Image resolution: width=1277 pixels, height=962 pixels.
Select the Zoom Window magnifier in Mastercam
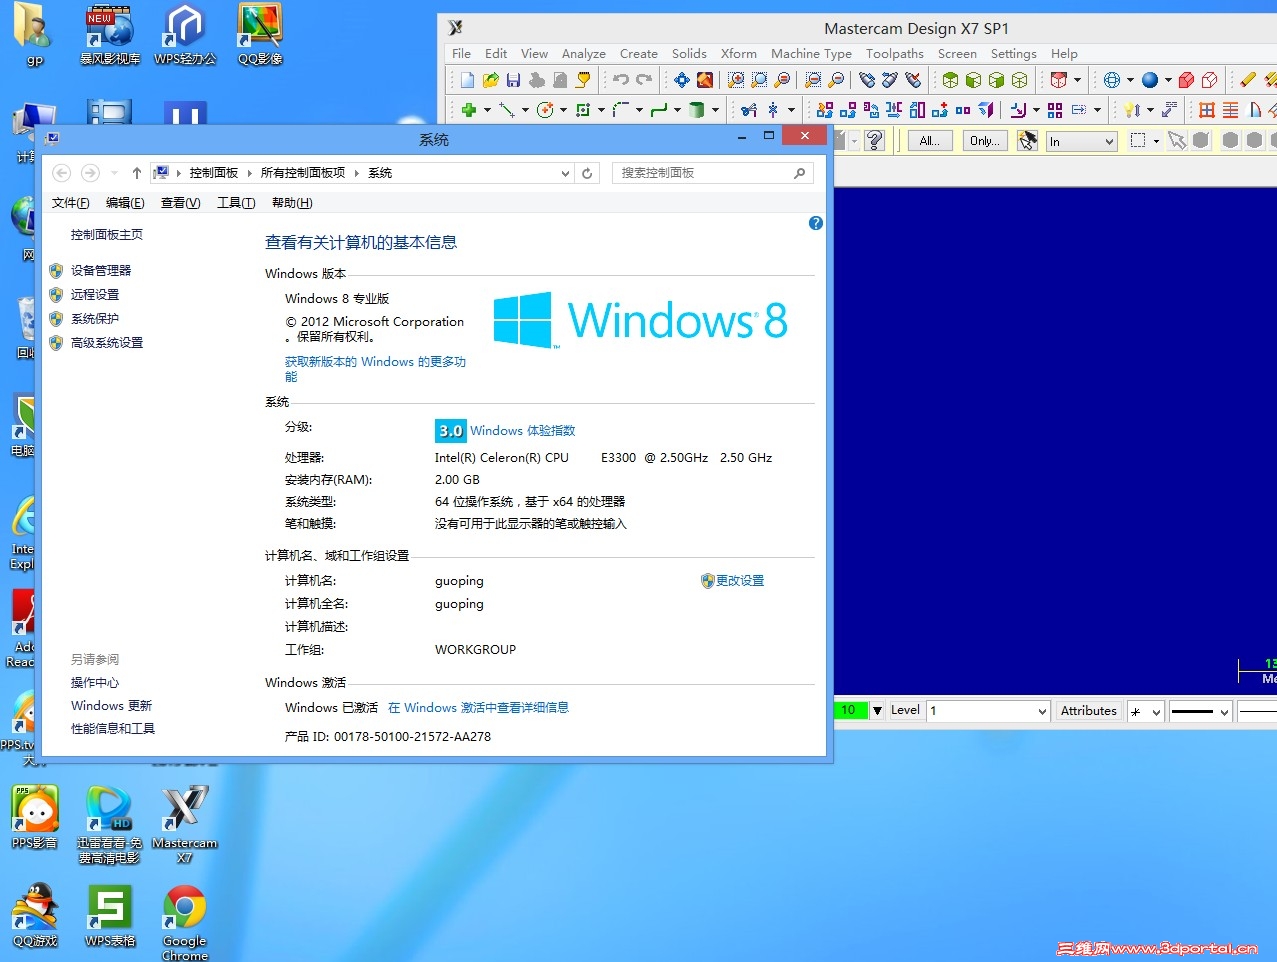pos(736,80)
